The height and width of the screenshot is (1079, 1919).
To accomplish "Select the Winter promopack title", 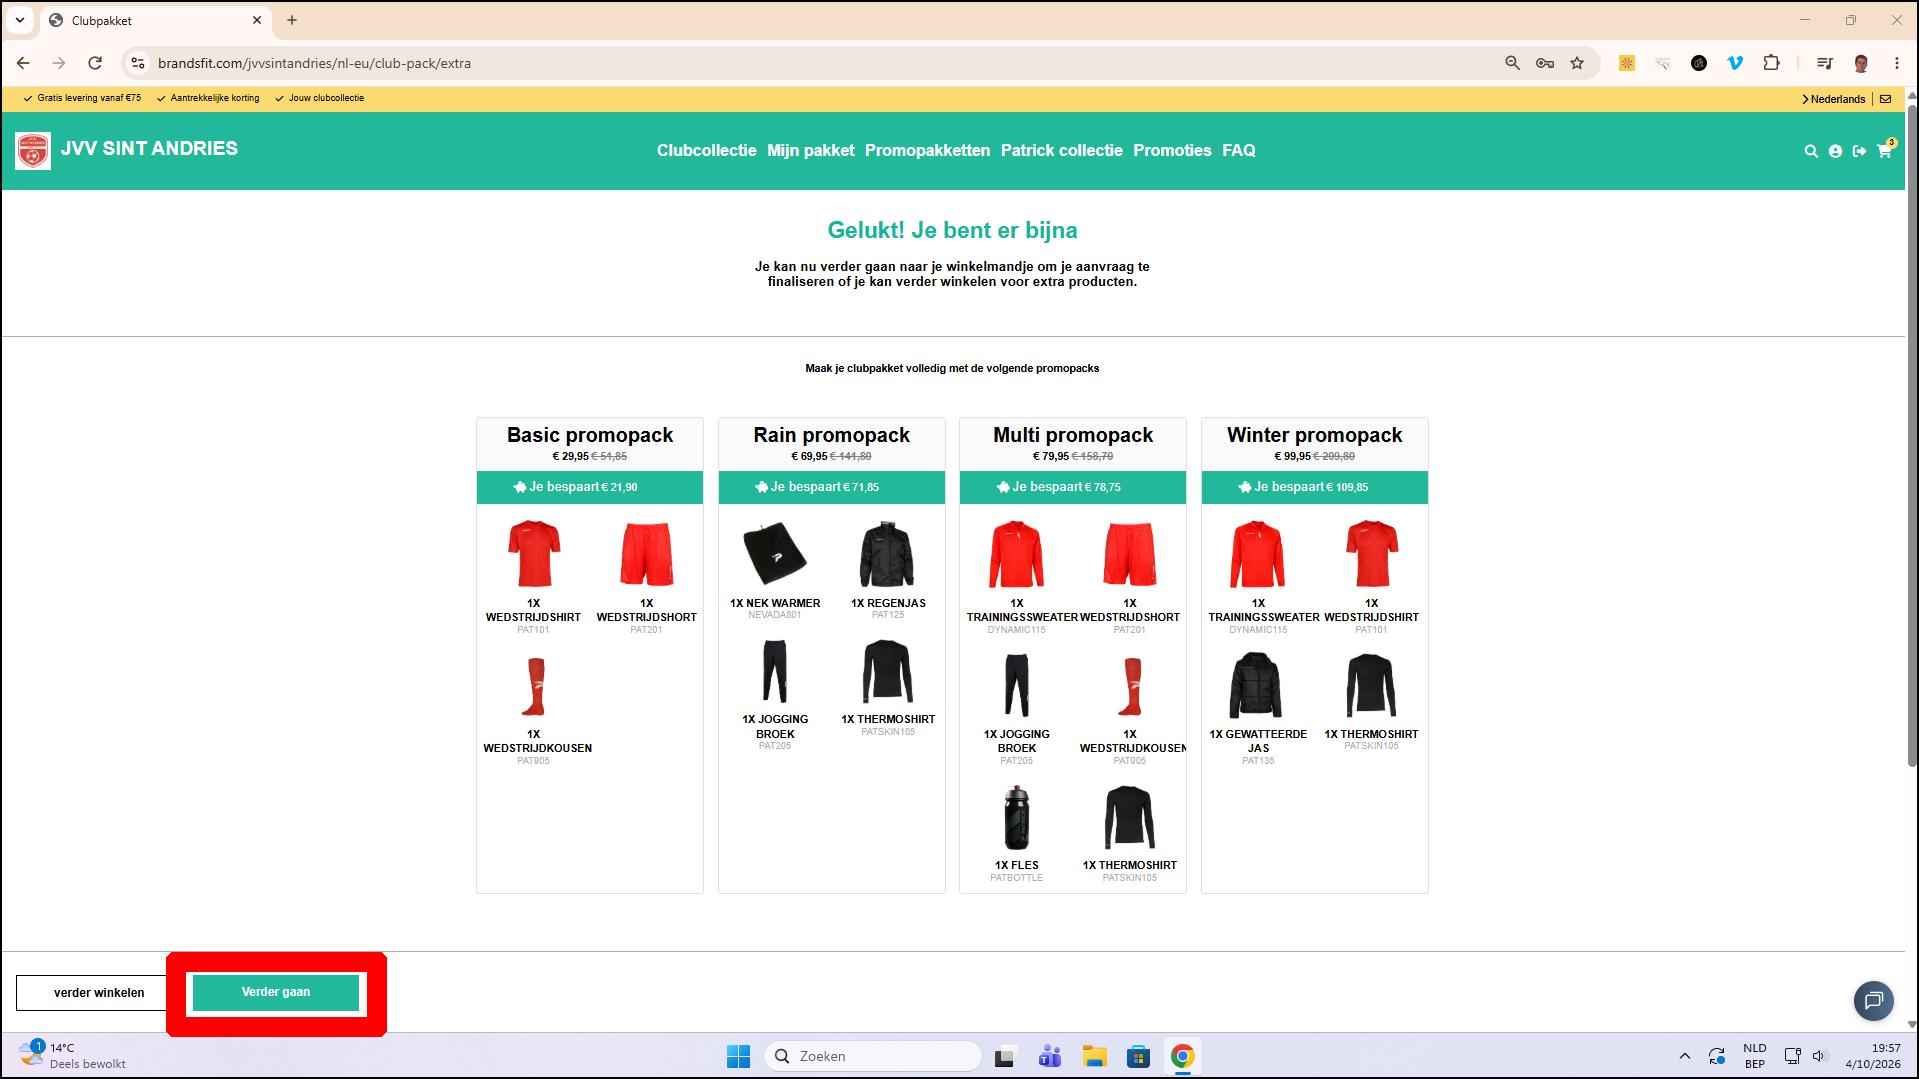I will point(1314,435).
